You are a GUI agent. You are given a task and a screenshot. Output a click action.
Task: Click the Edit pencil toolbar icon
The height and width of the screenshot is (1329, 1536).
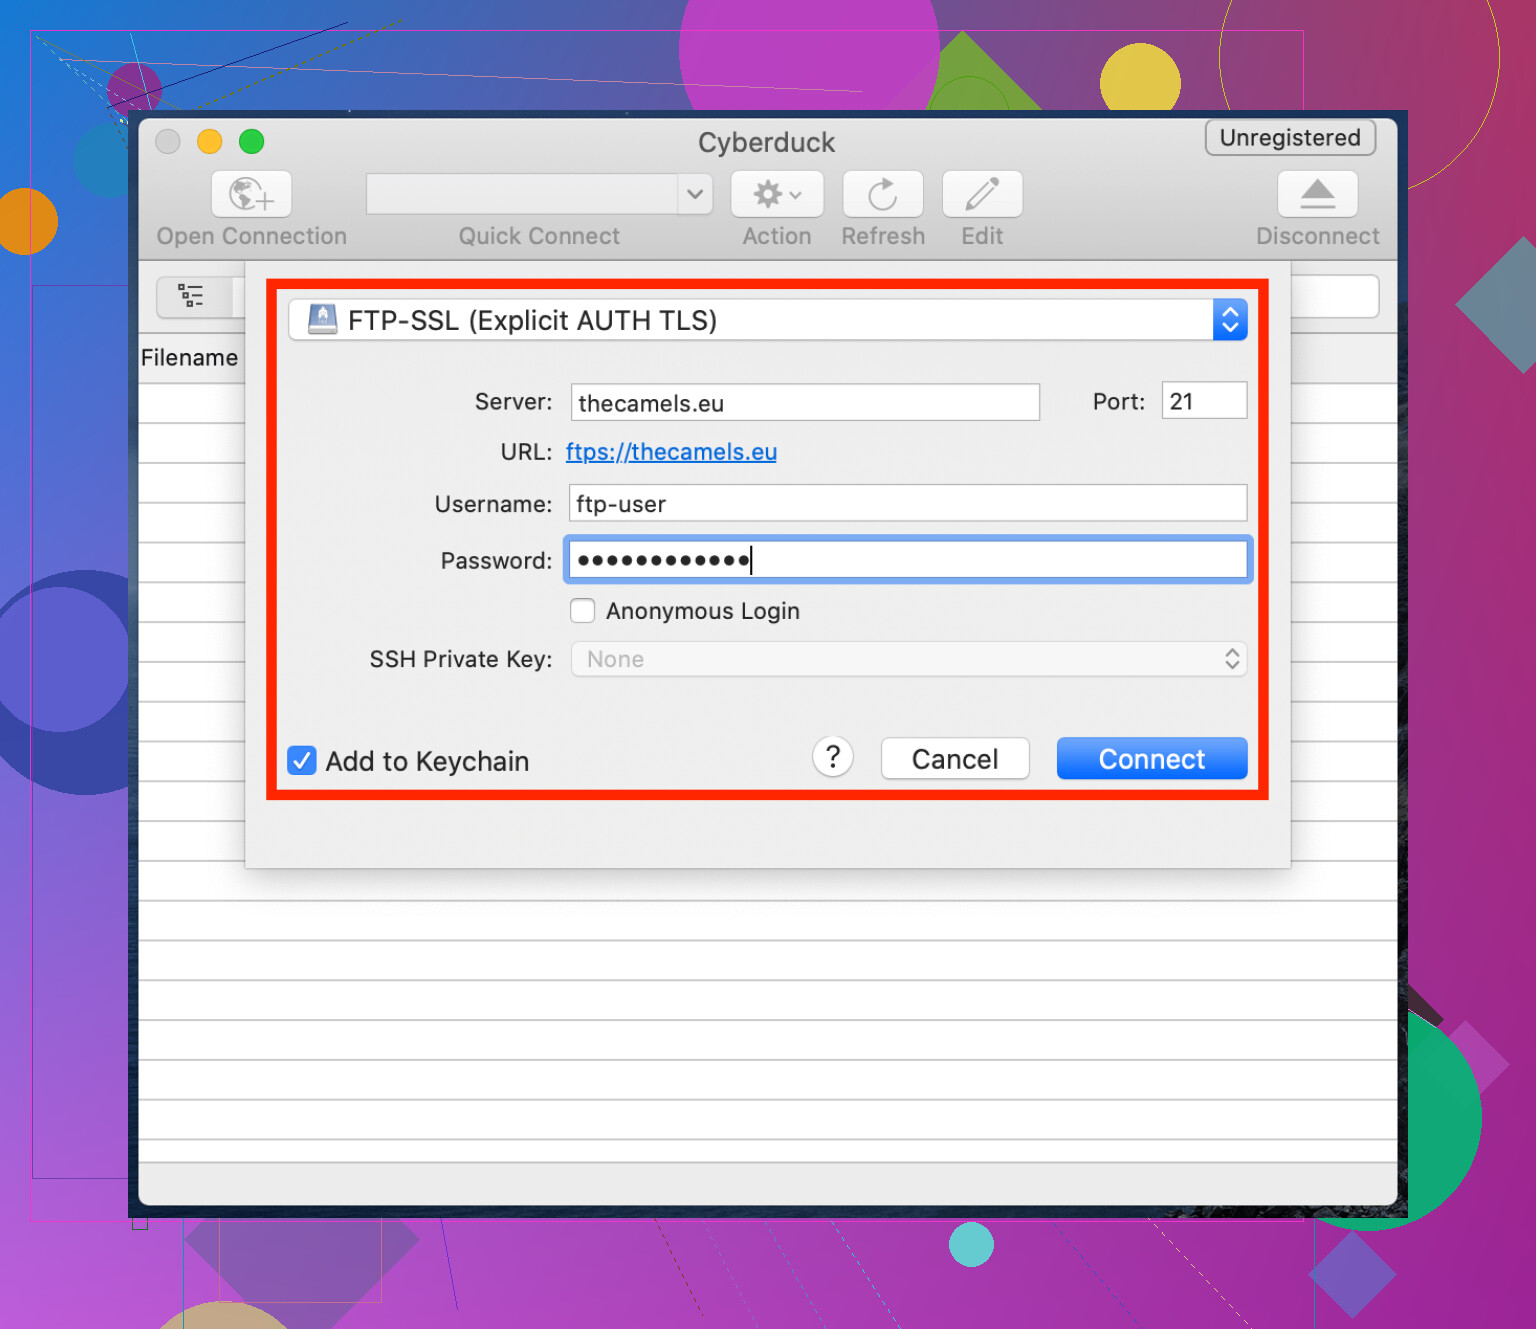[x=982, y=194]
